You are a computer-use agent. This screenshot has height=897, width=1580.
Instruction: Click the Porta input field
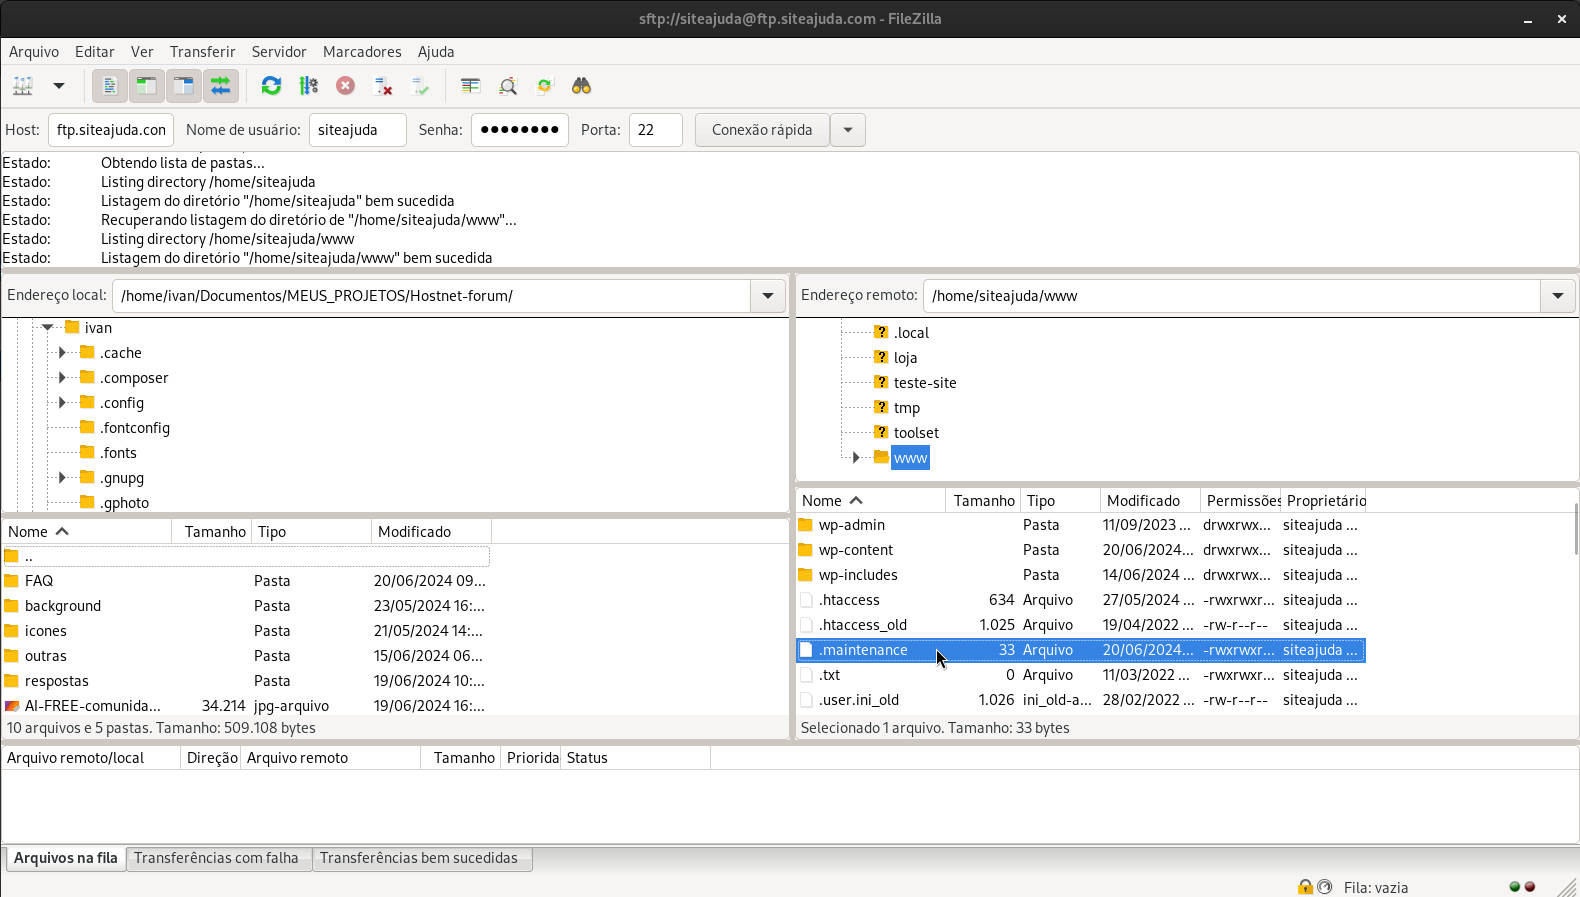[x=656, y=130]
